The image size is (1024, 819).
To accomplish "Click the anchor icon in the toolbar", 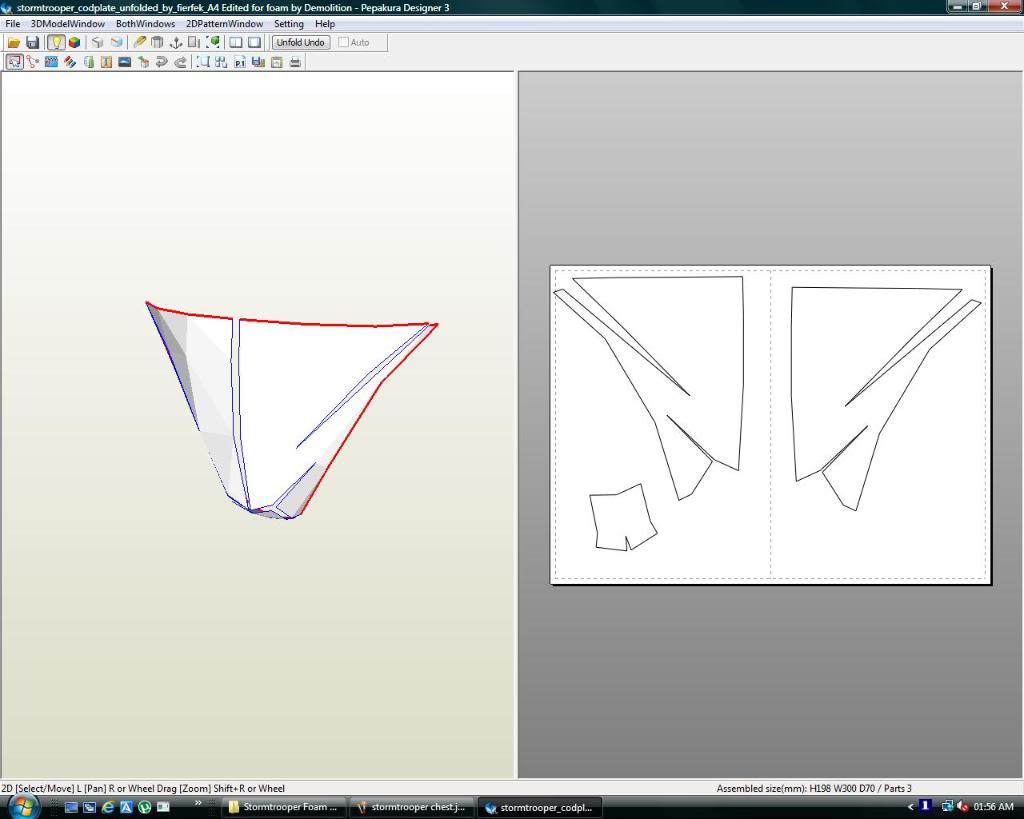I will click(176, 43).
